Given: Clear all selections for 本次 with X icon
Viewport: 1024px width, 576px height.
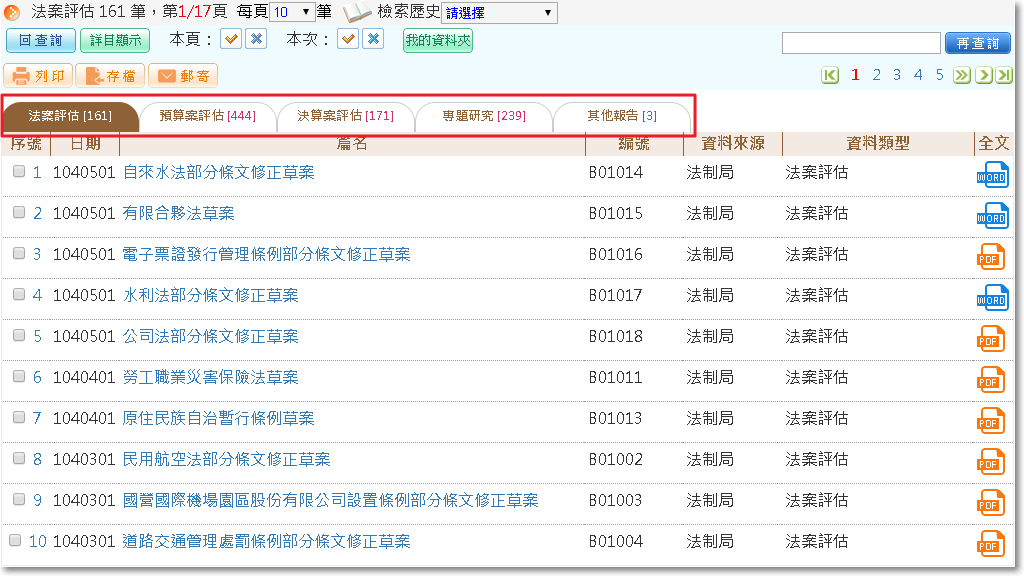Looking at the screenshot, I should 373,39.
